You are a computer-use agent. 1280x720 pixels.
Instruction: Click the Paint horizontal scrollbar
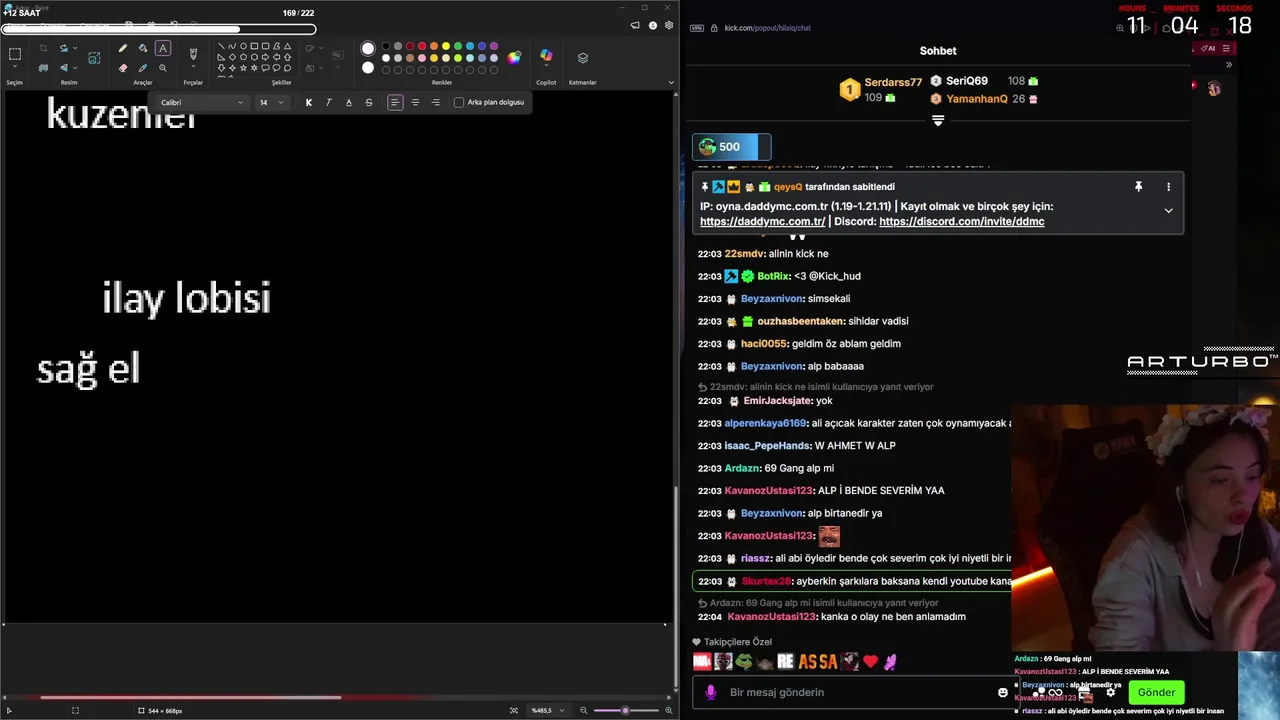[x=190, y=698]
